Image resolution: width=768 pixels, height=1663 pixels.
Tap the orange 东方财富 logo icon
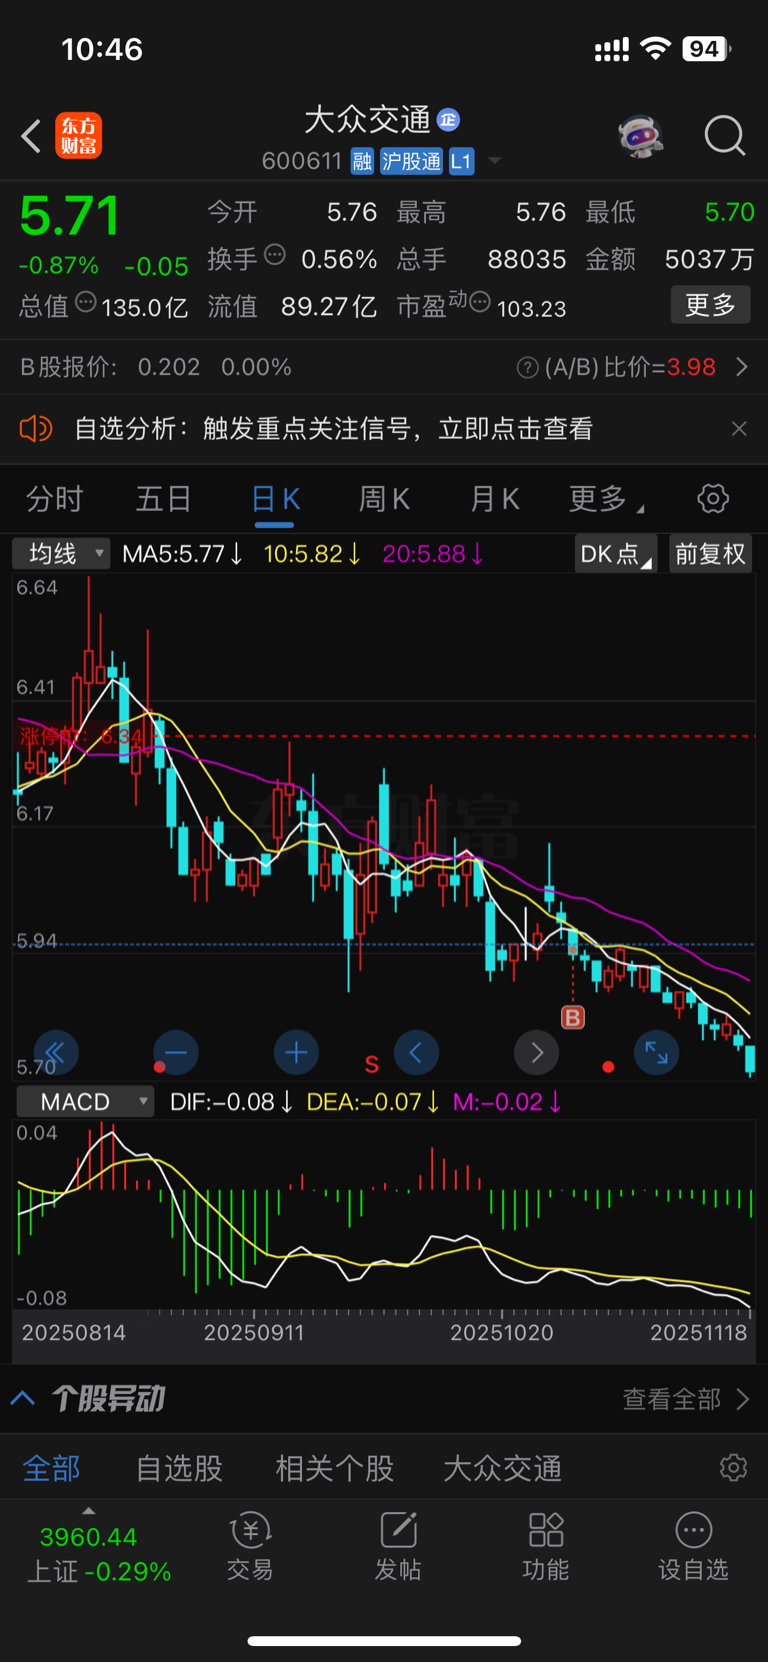[79, 136]
